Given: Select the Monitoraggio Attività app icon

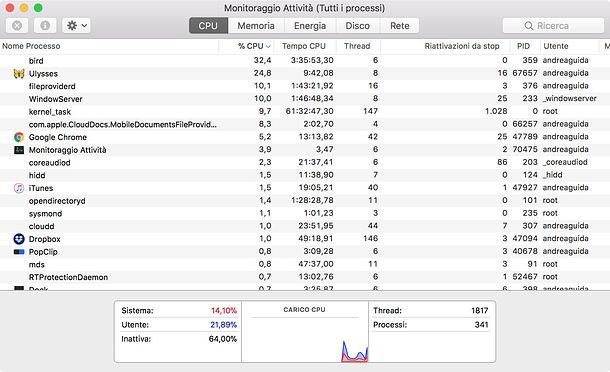Looking at the screenshot, I should click(19, 150).
